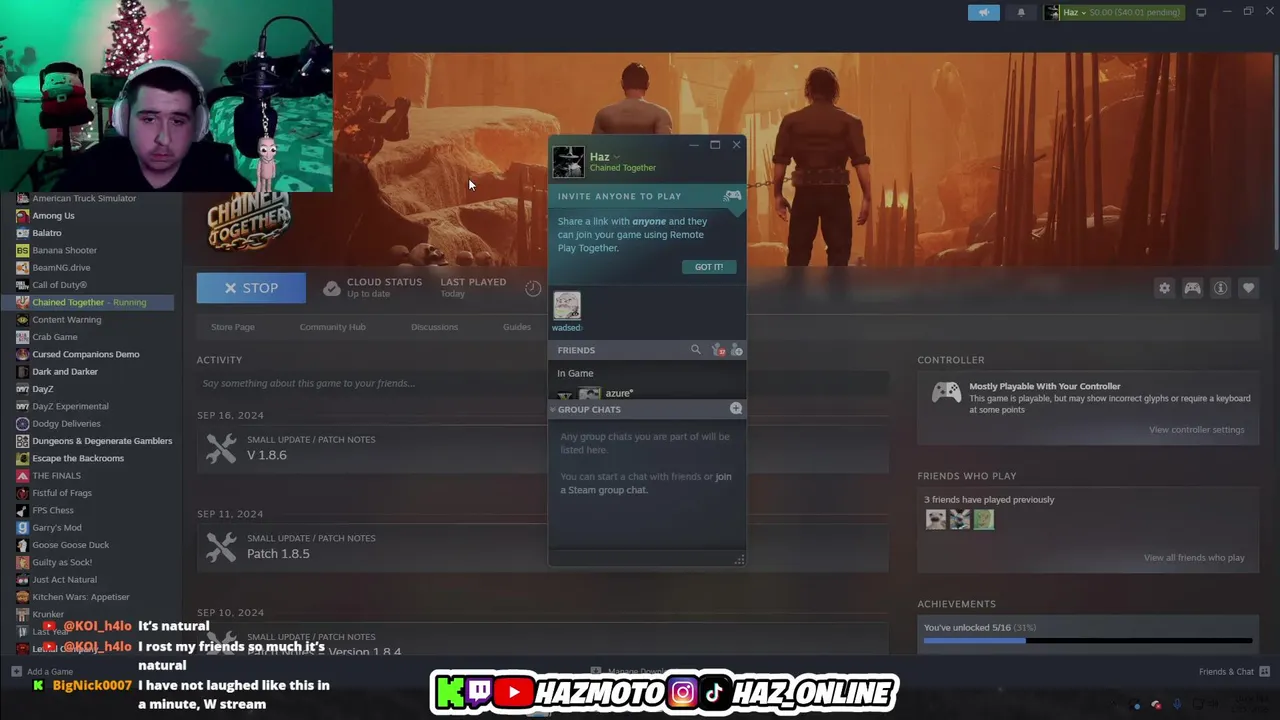This screenshot has height=720, width=1280.
Task: Select Chained Together - Running entry
Action: [x=89, y=302]
